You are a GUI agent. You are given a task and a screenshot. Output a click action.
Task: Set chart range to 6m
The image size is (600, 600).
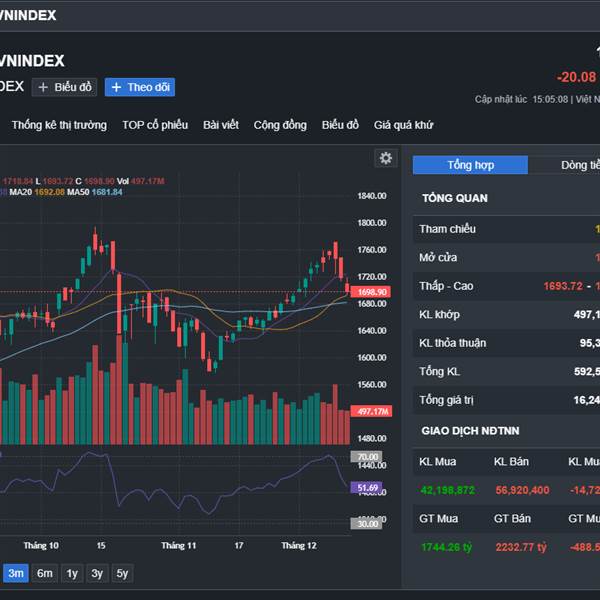[x=45, y=573]
